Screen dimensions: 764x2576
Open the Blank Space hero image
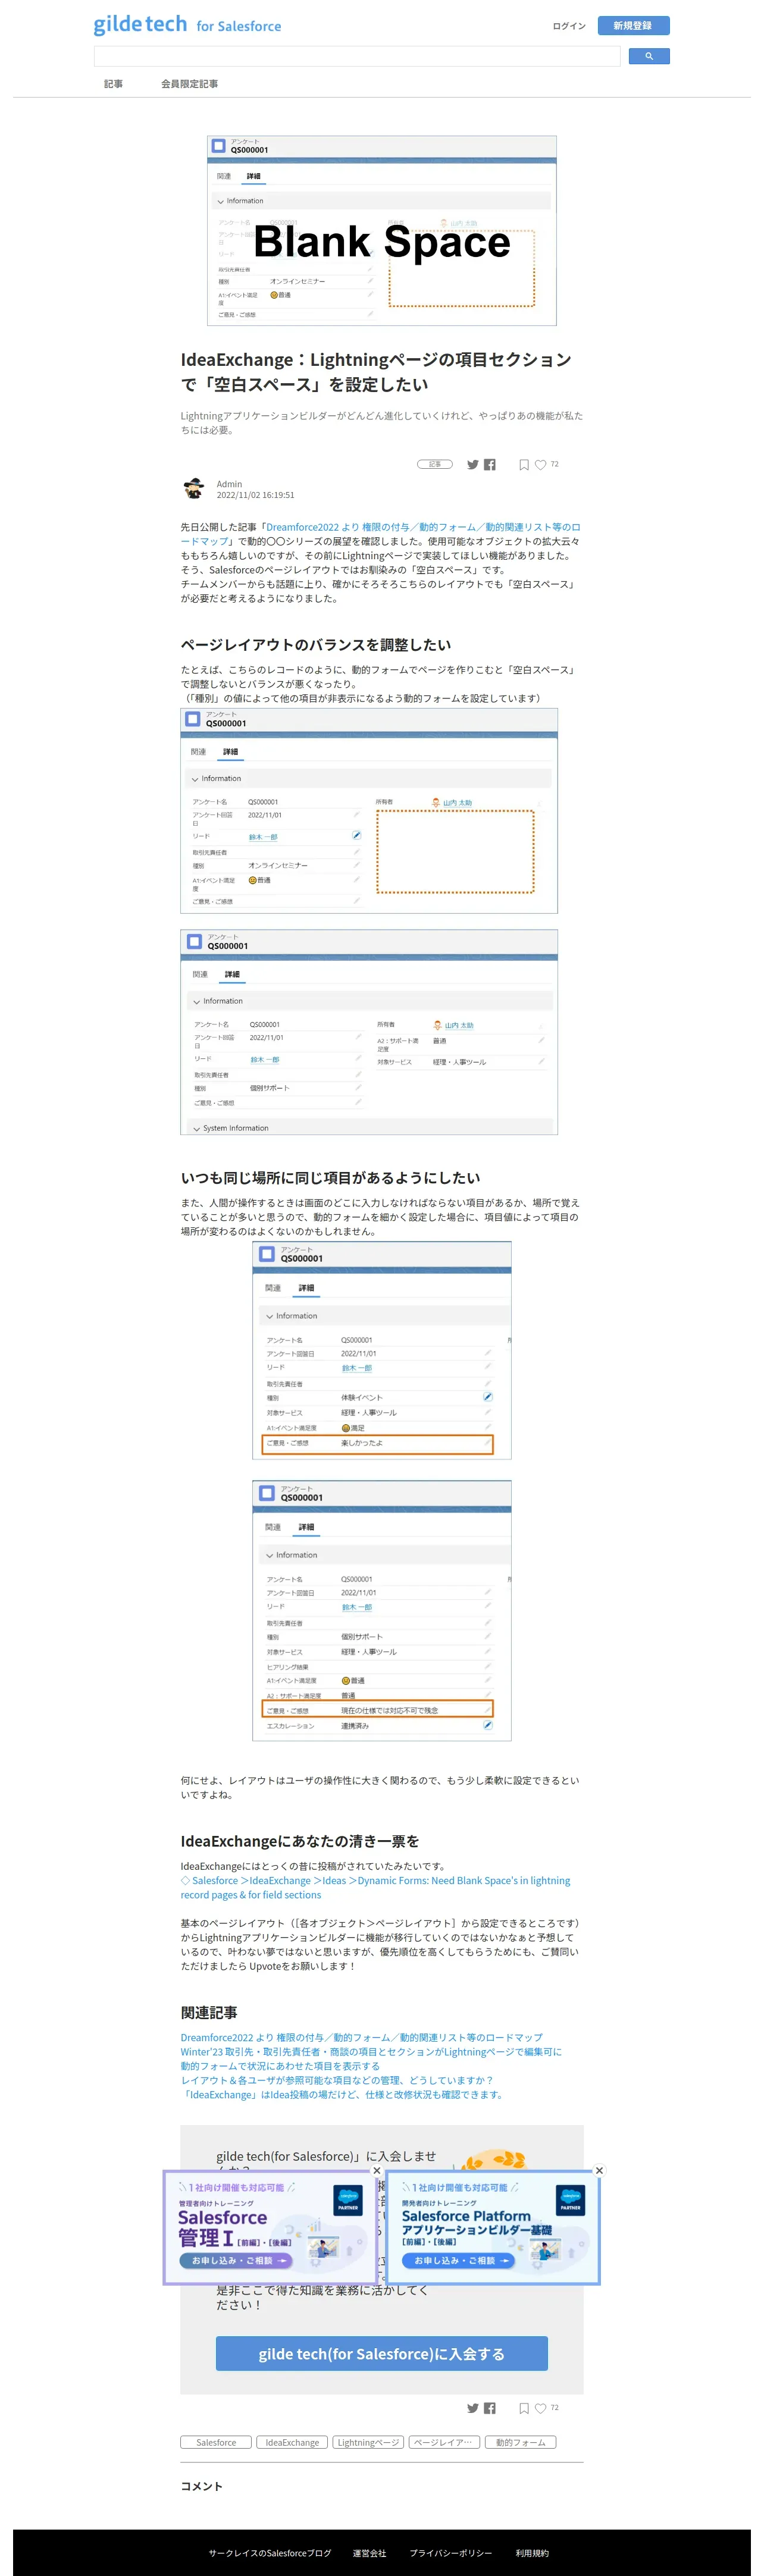[x=382, y=231]
